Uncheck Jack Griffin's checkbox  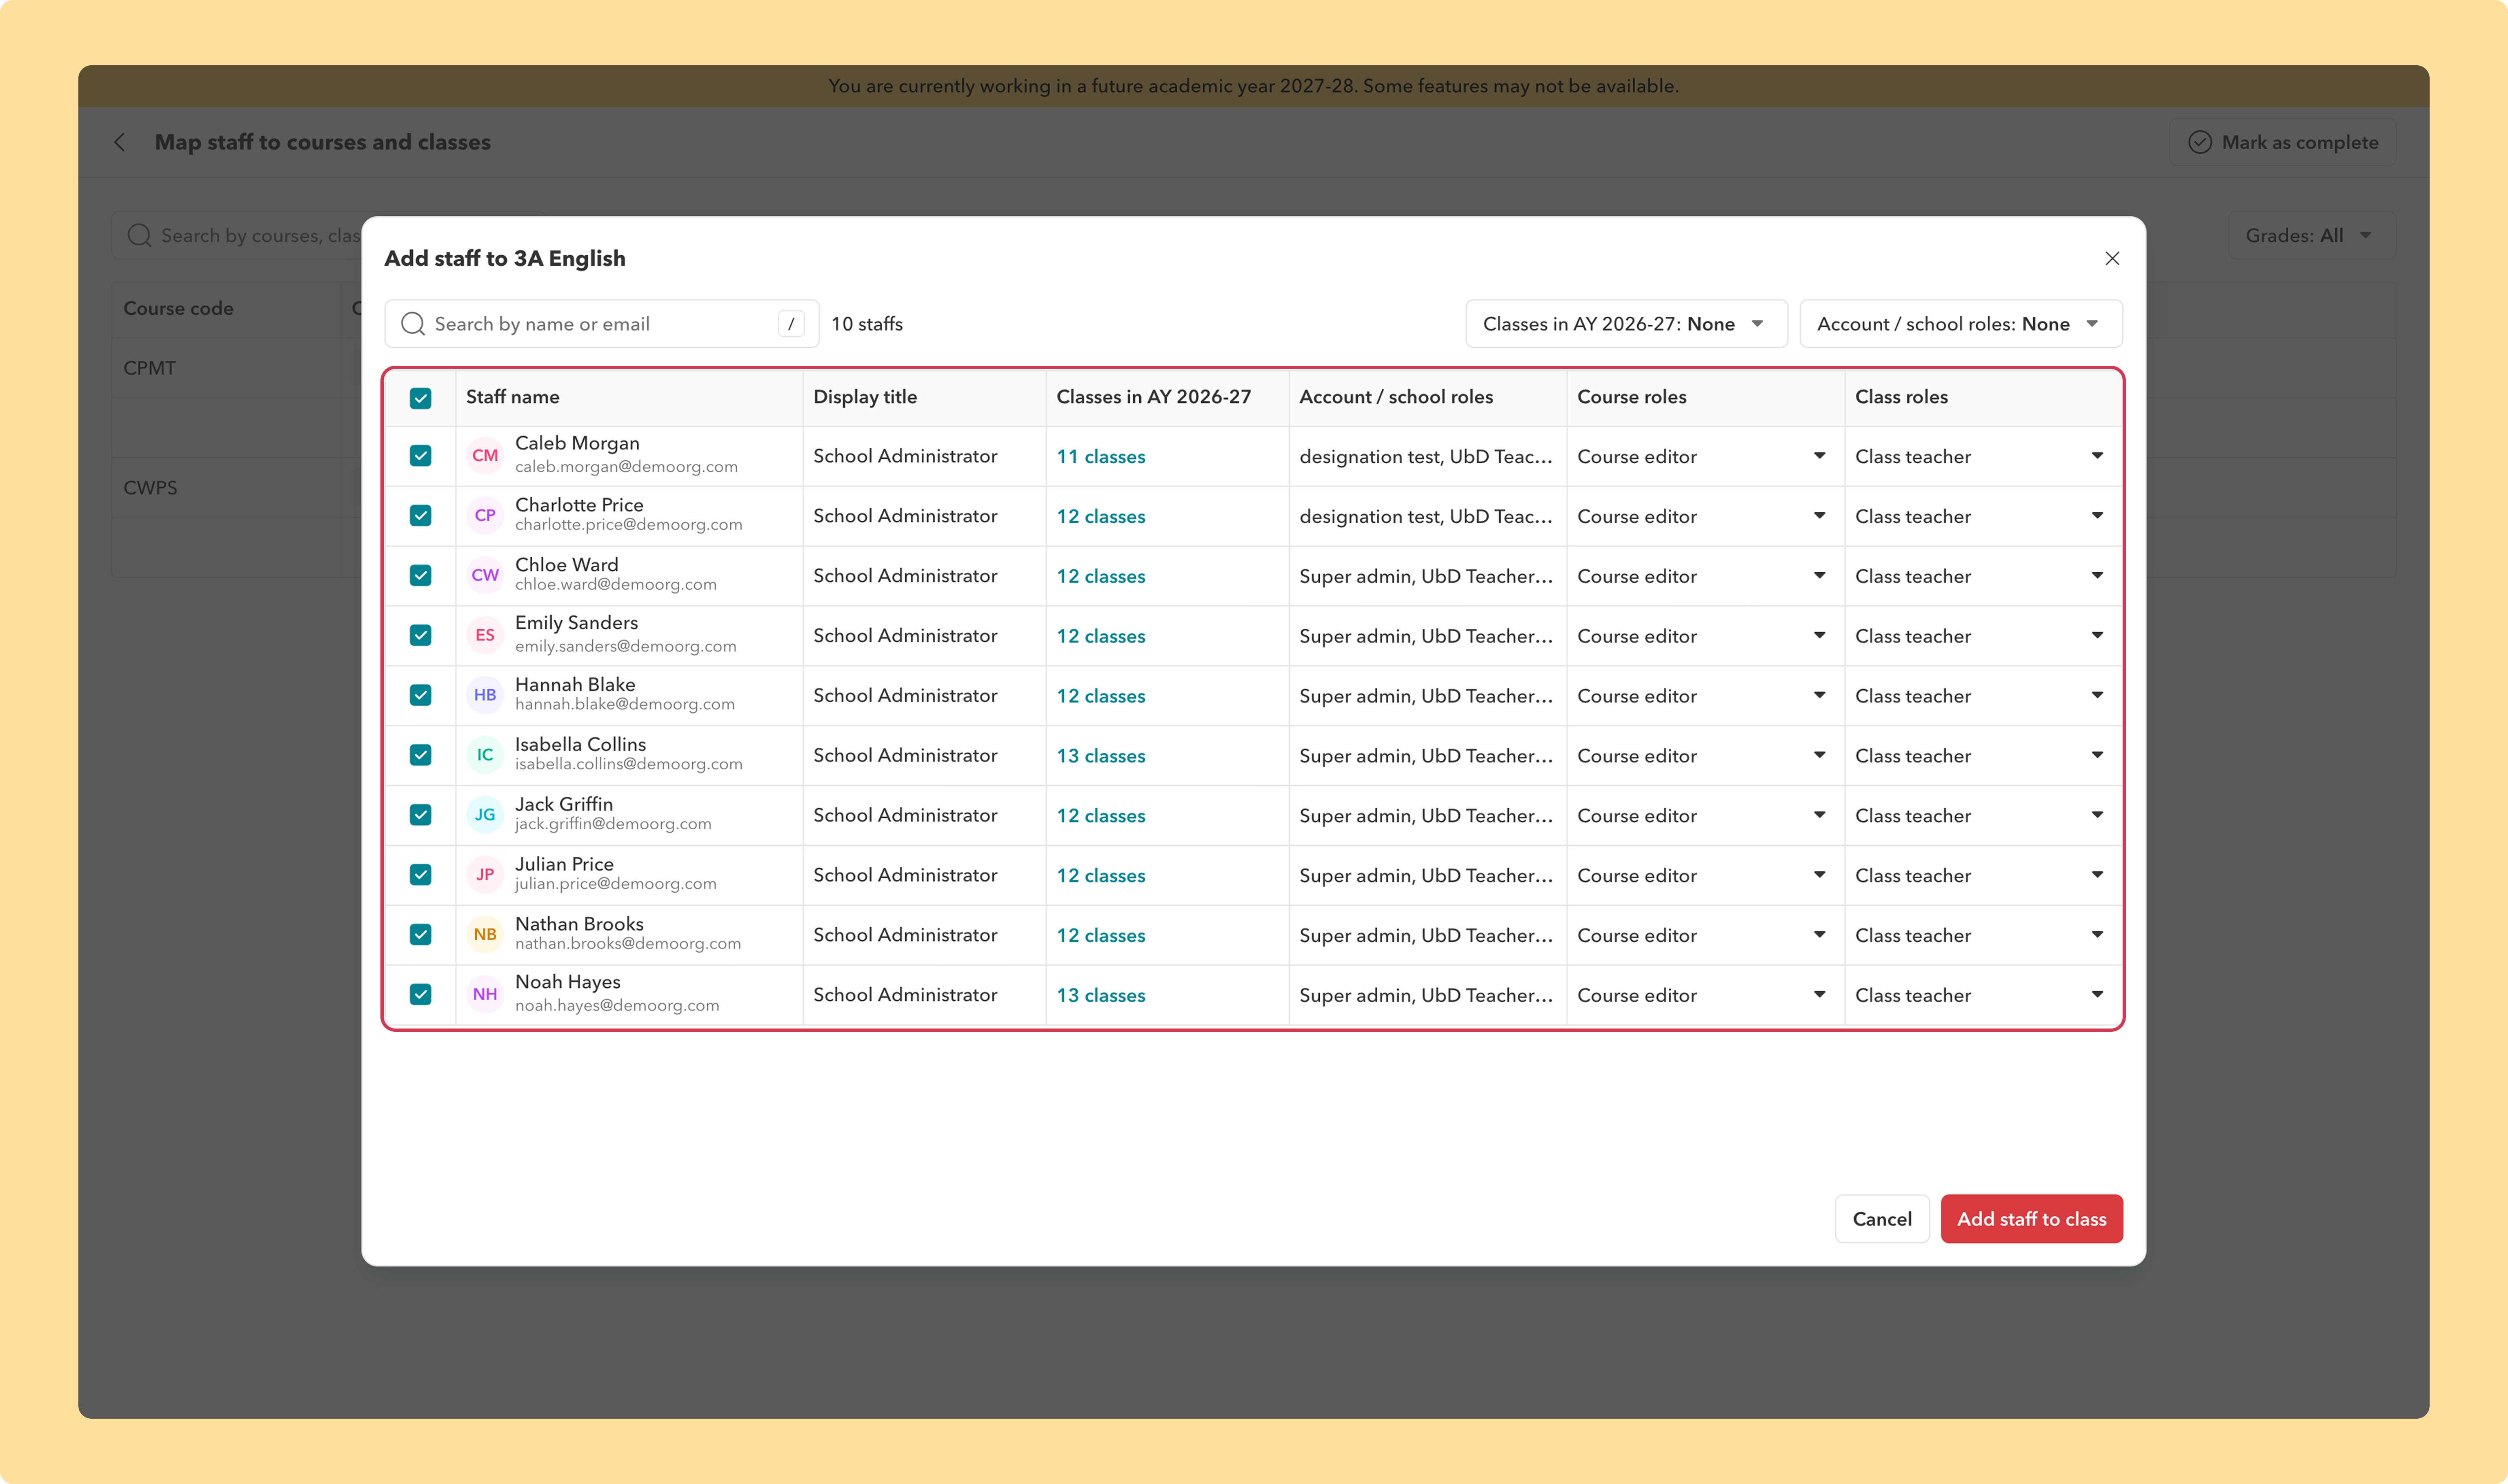tap(421, 816)
